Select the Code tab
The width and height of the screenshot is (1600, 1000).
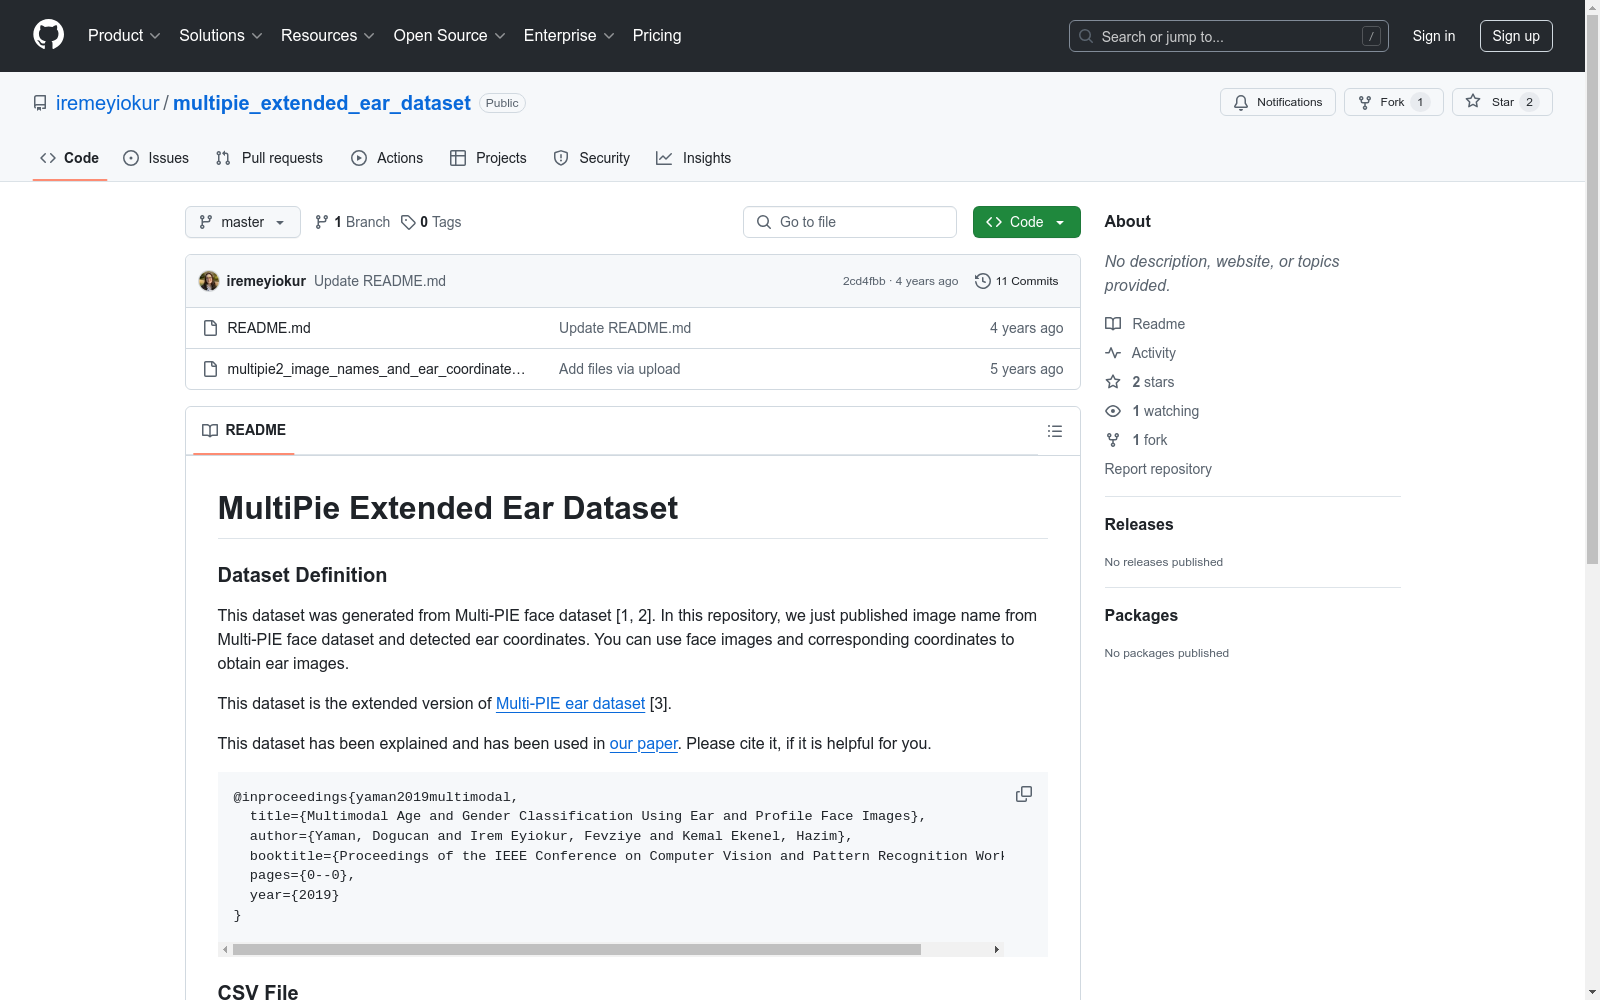(69, 158)
